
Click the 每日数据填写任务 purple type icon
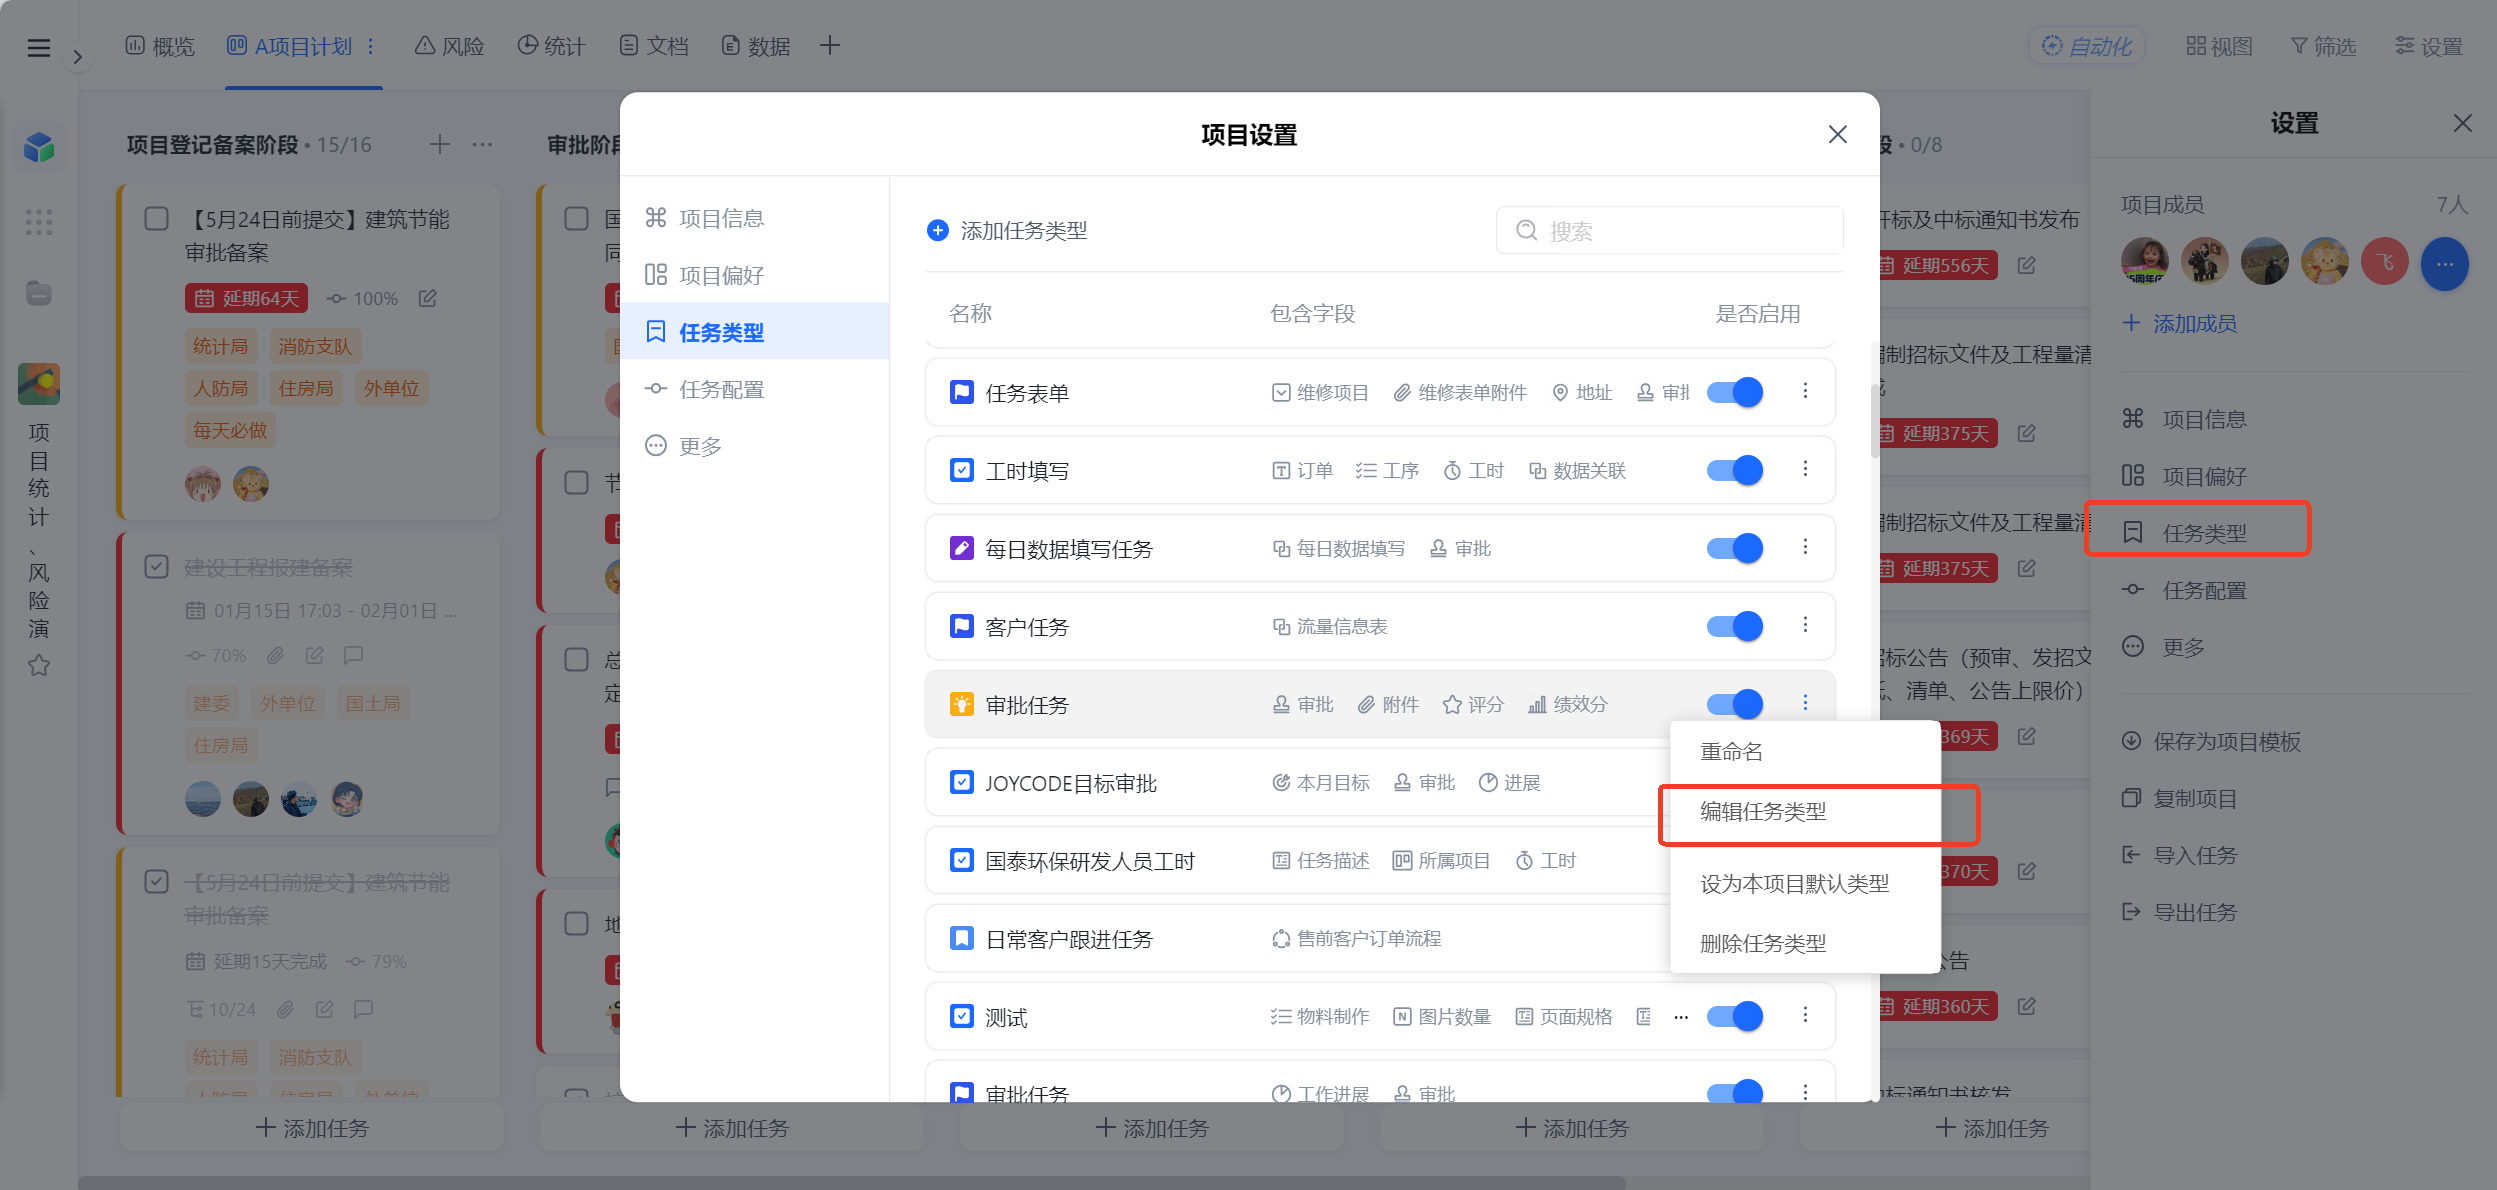click(961, 548)
